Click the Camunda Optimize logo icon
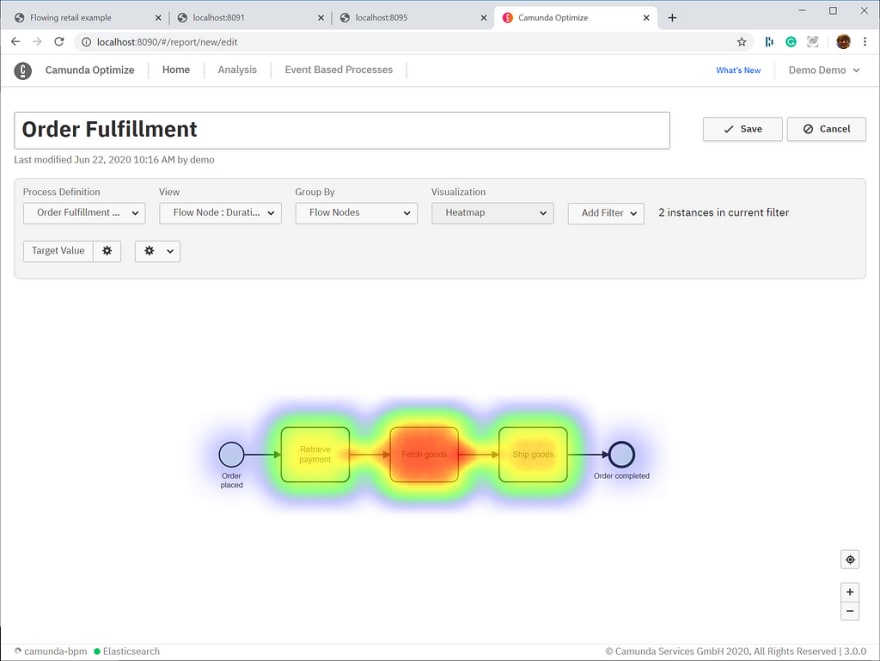Image resolution: width=880 pixels, height=661 pixels. 22,71
